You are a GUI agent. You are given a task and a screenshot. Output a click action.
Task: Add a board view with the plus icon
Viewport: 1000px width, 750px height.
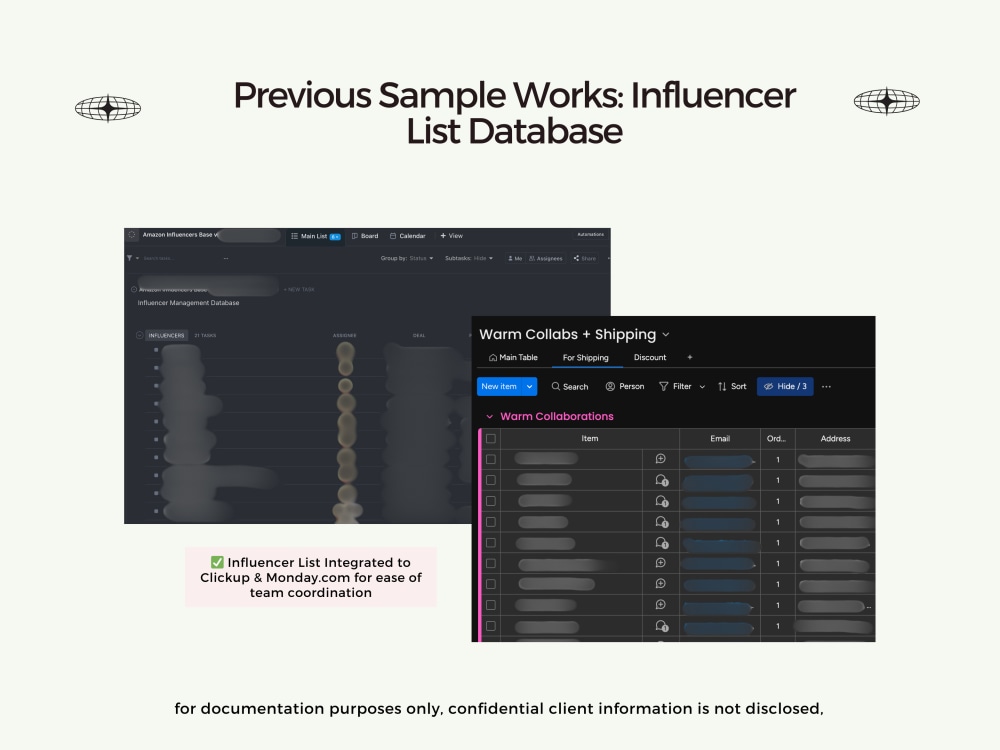point(689,357)
